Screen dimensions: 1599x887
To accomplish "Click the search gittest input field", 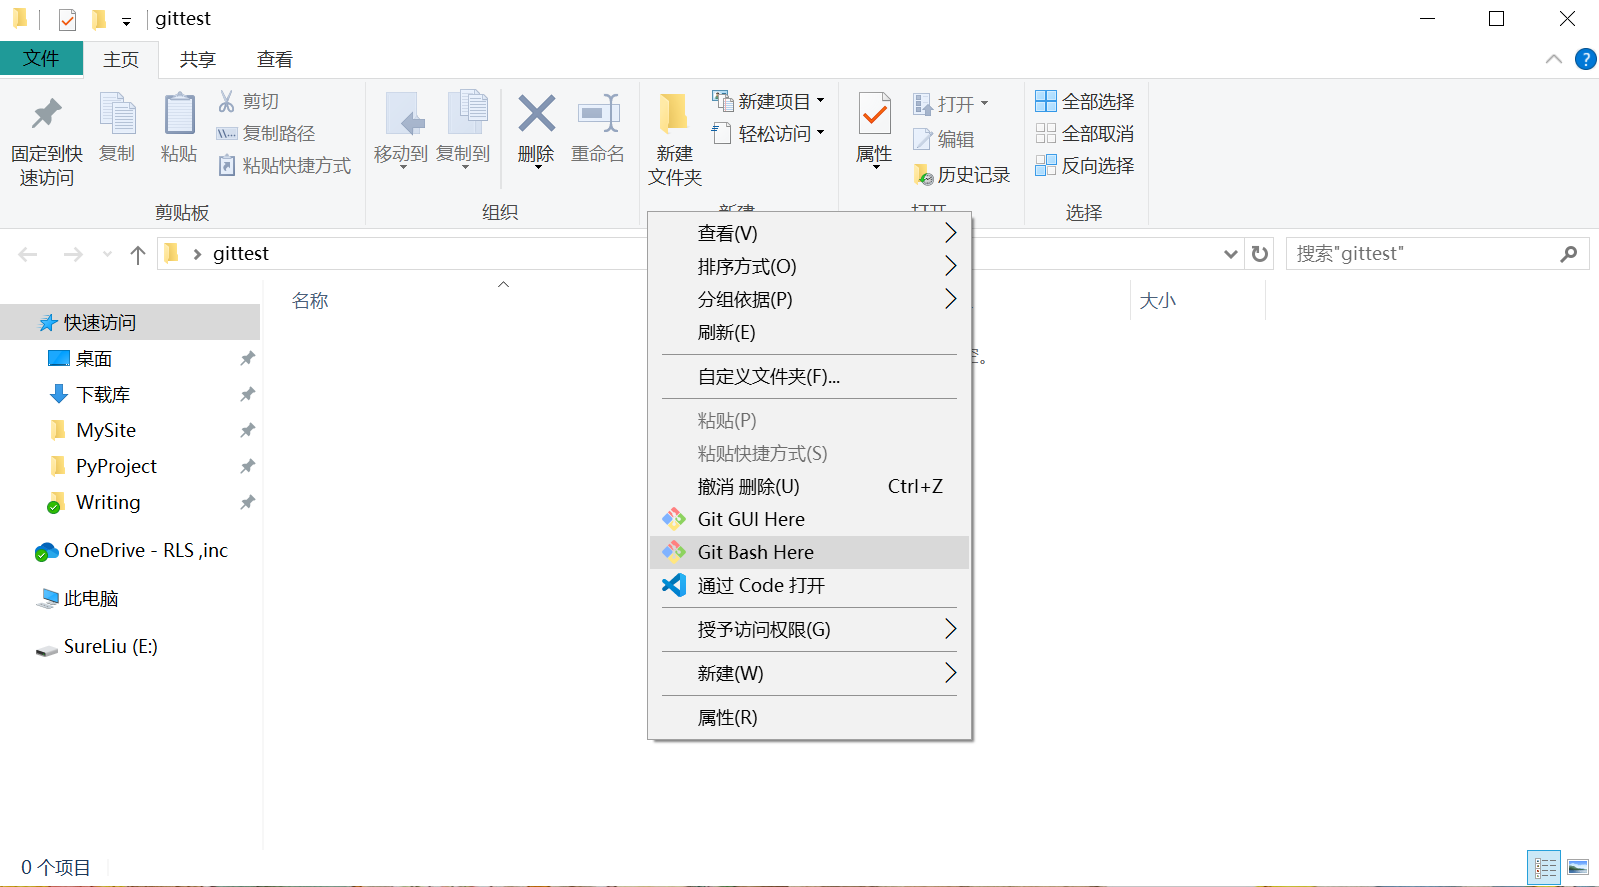I will 1420,254.
